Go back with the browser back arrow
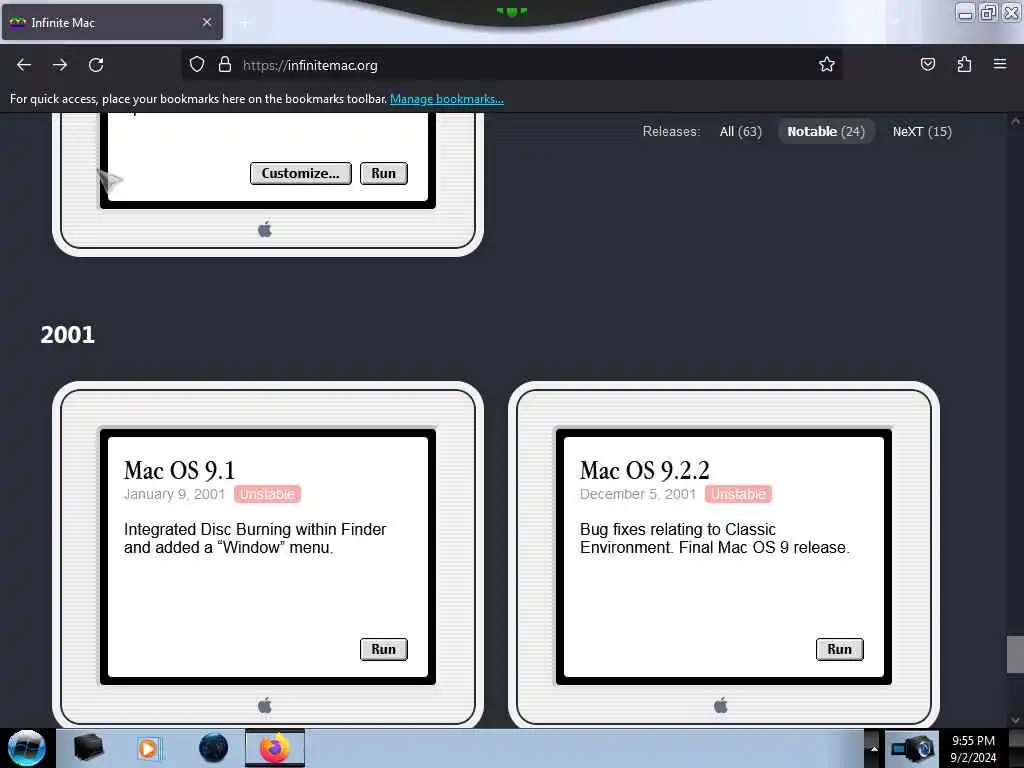Image resolution: width=1024 pixels, height=768 pixels. point(24,65)
